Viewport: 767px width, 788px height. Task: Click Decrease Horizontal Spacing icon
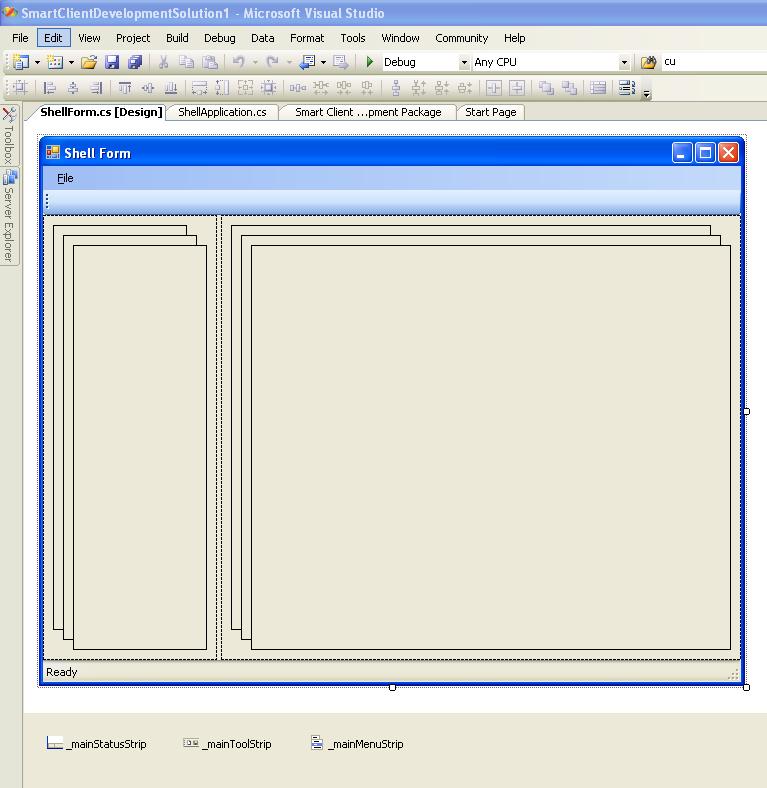pyautogui.click(x=344, y=88)
